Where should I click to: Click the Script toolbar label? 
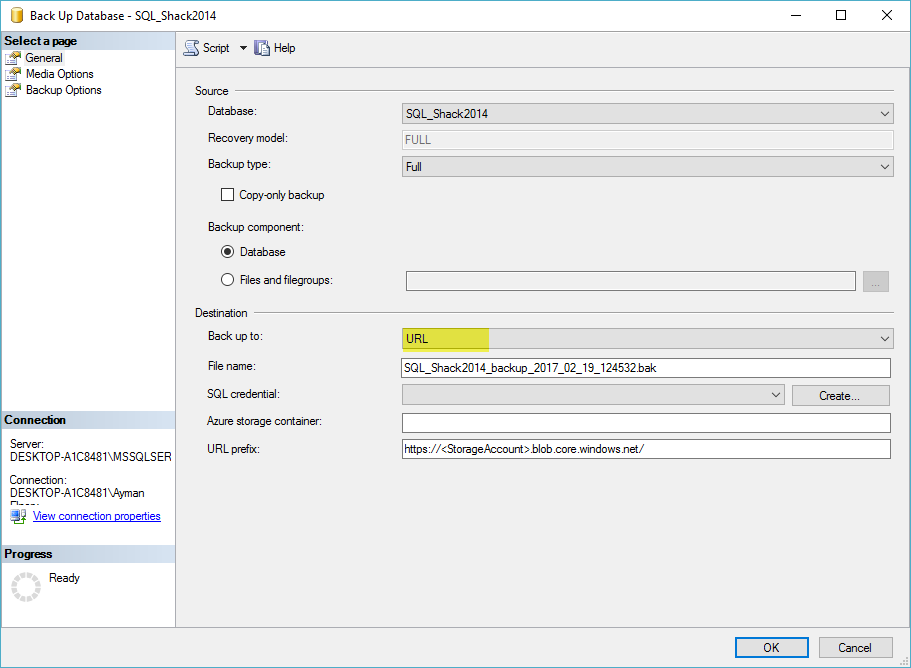216,48
